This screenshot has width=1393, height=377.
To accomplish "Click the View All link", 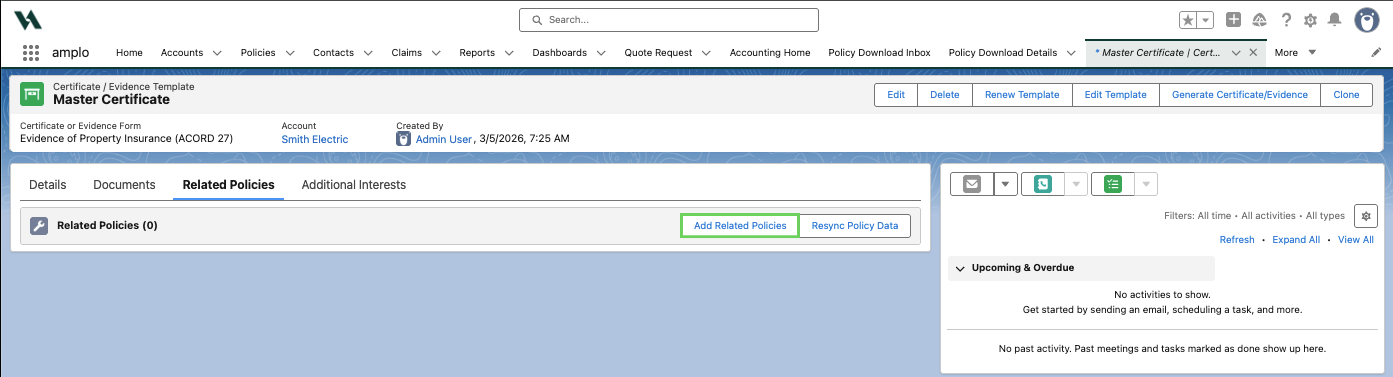I will pyautogui.click(x=1356, y=240).
